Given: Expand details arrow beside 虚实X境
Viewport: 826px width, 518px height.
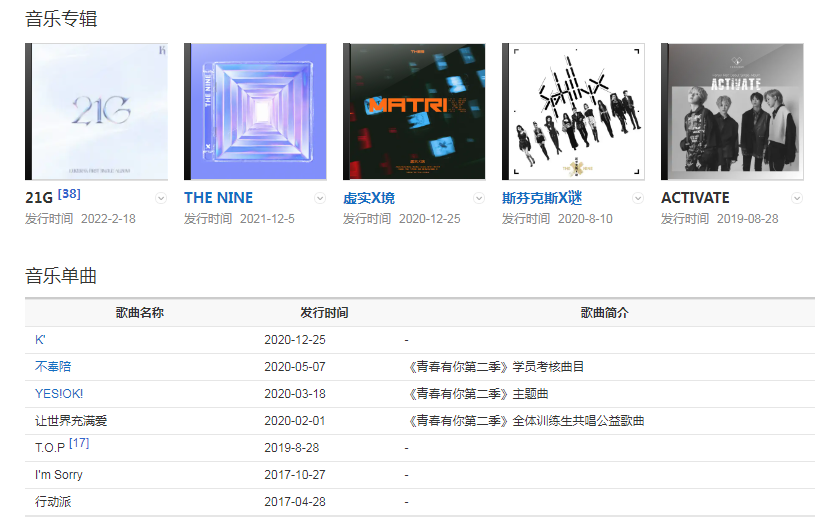Looking at the screenshot, I should point(479,198).
